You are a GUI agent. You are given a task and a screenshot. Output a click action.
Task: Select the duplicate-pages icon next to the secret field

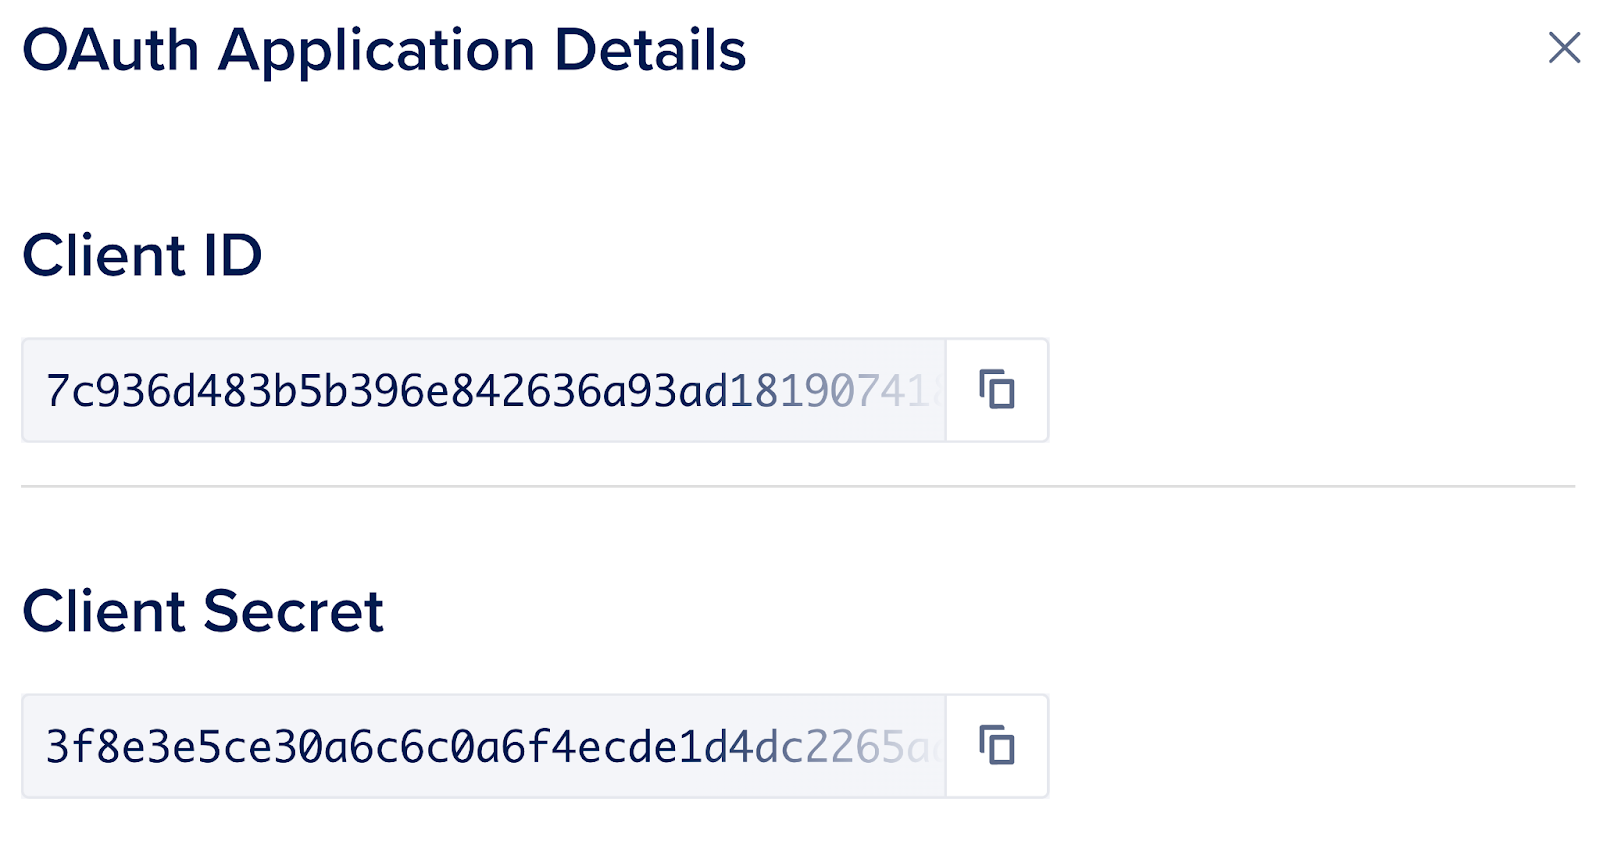[x=996, y=746]
